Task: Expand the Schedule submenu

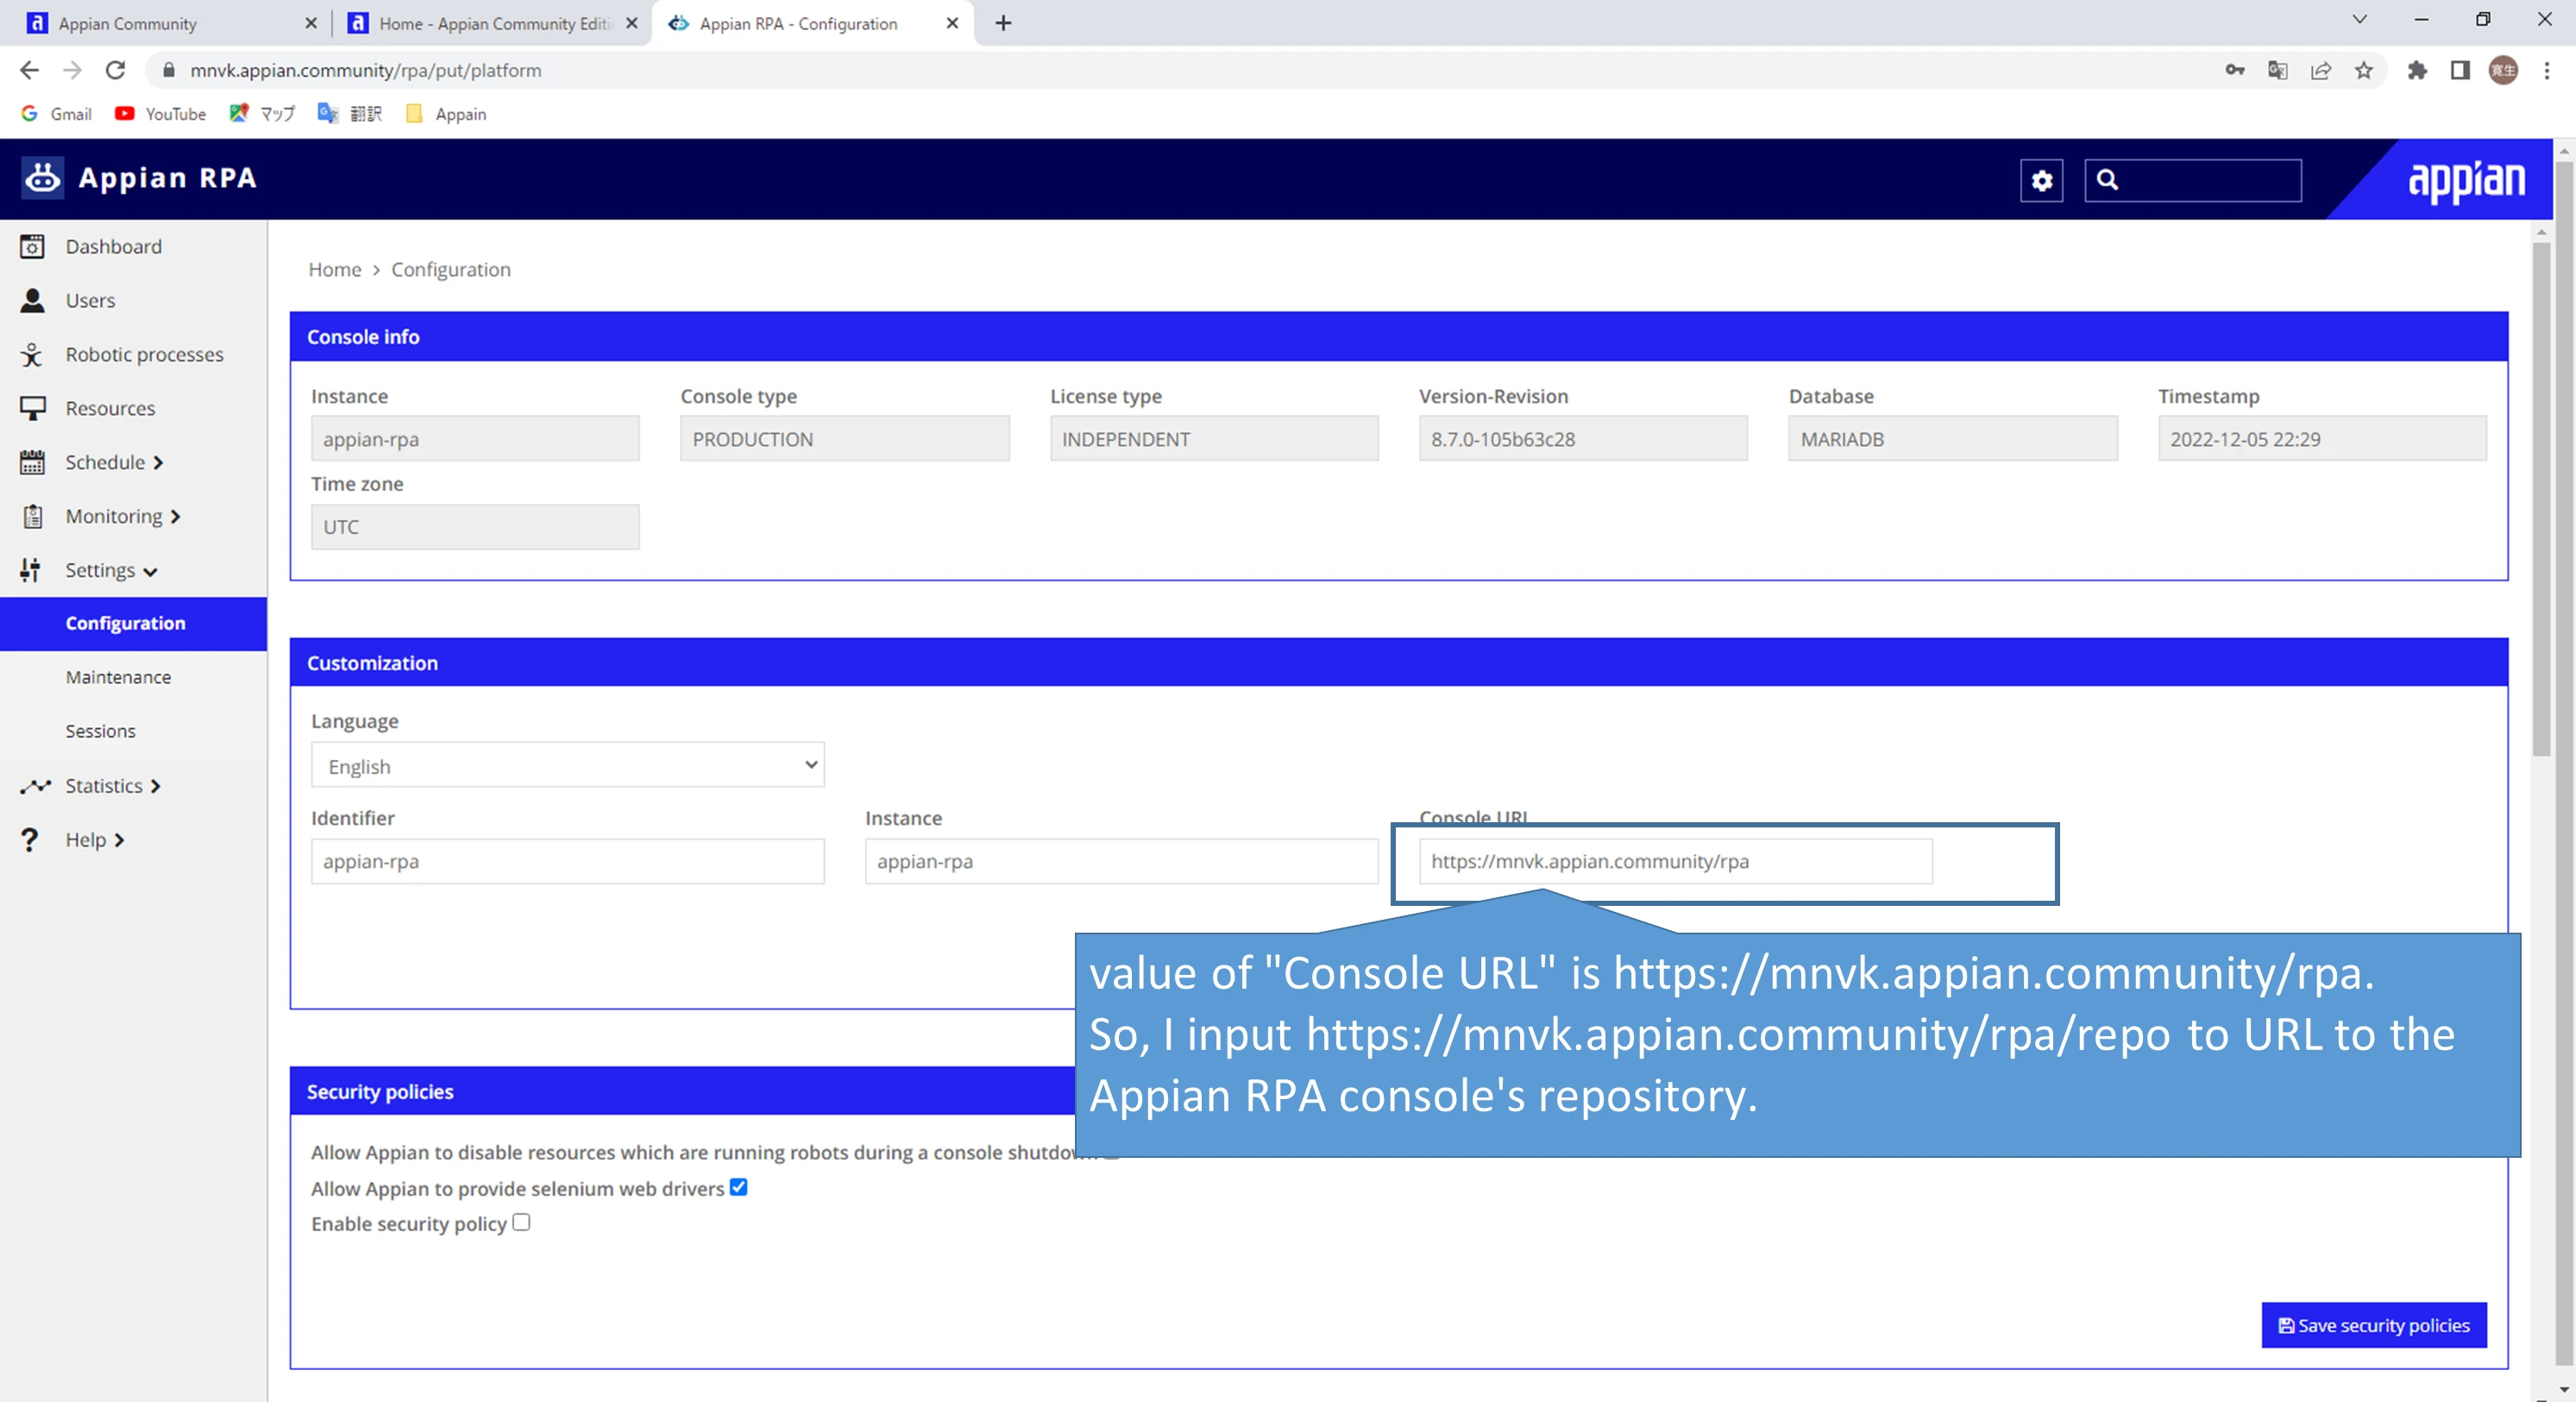Action: coord(158,463)
